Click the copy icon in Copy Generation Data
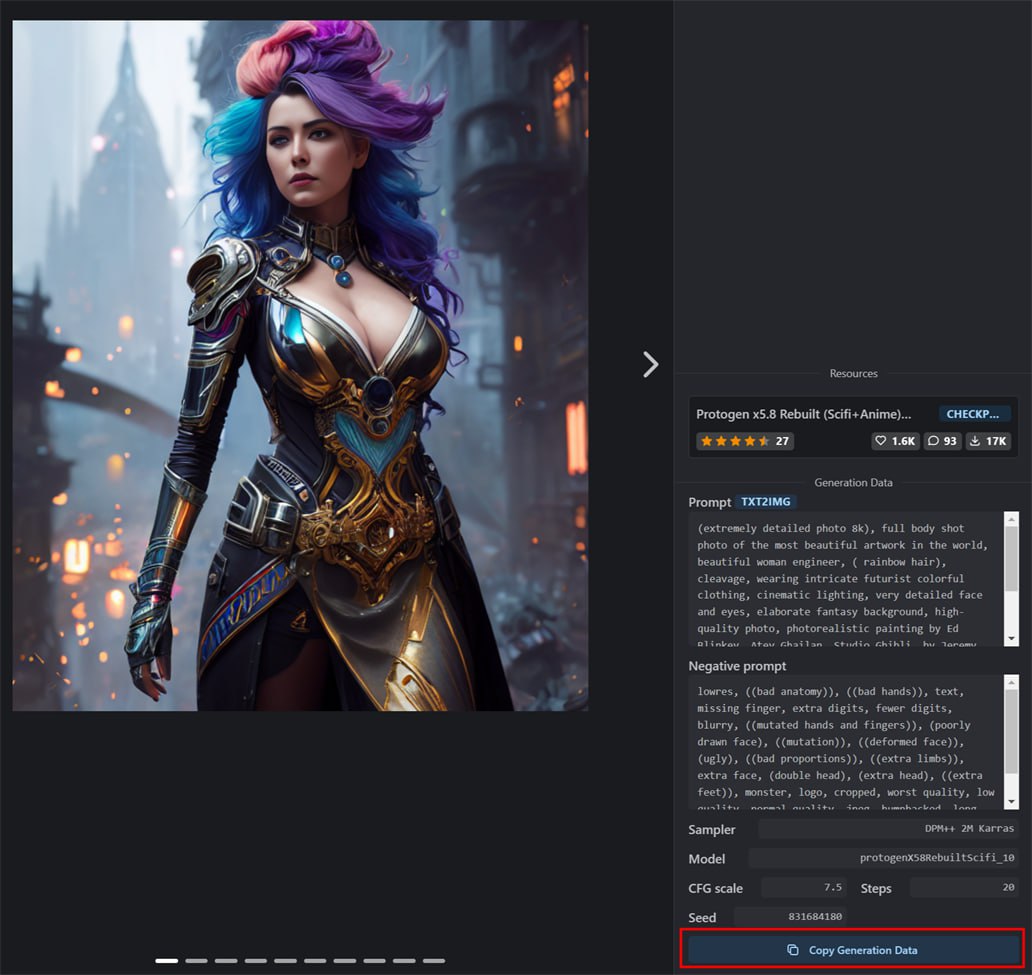1032x975 pixels. (792, 950)
